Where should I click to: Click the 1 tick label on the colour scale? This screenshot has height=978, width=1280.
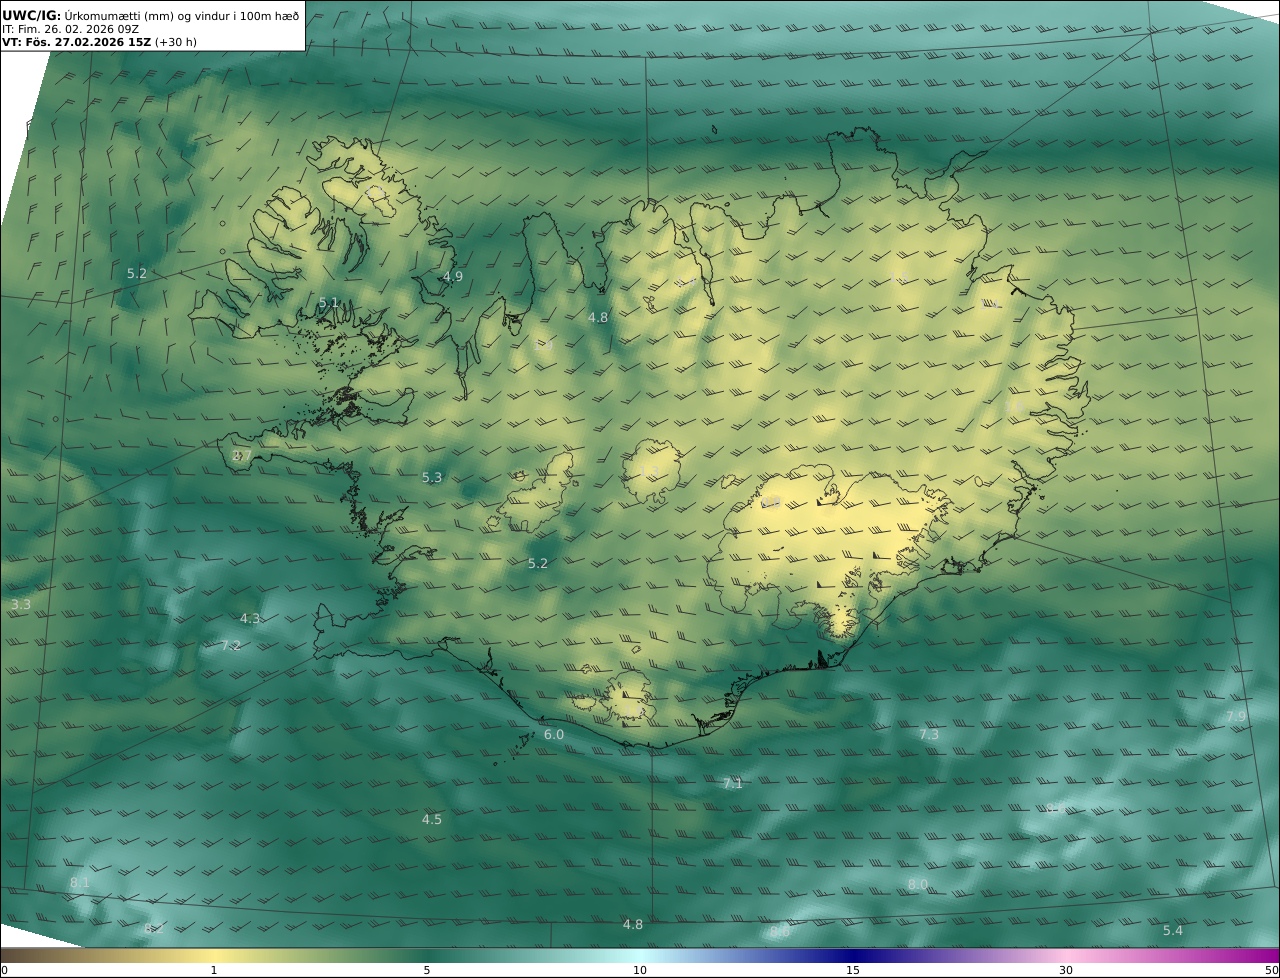(214, 970)
